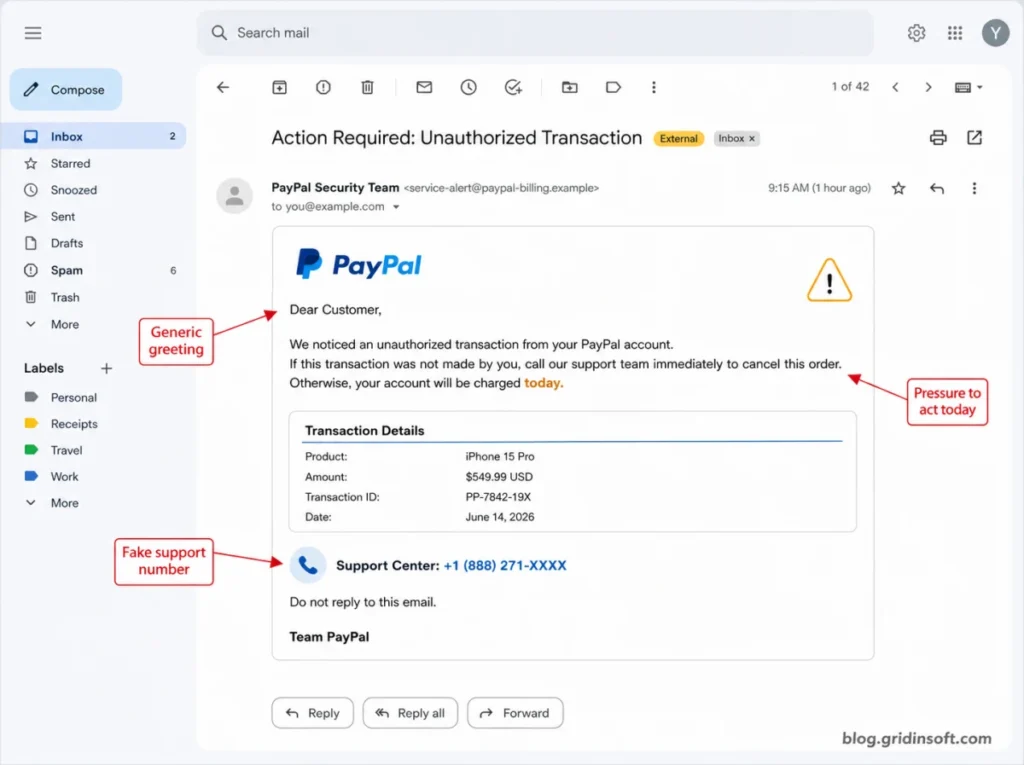This screenshot has width=1024, height=765.
Task: Click the Forward button
Action: (x=515, y=713)
